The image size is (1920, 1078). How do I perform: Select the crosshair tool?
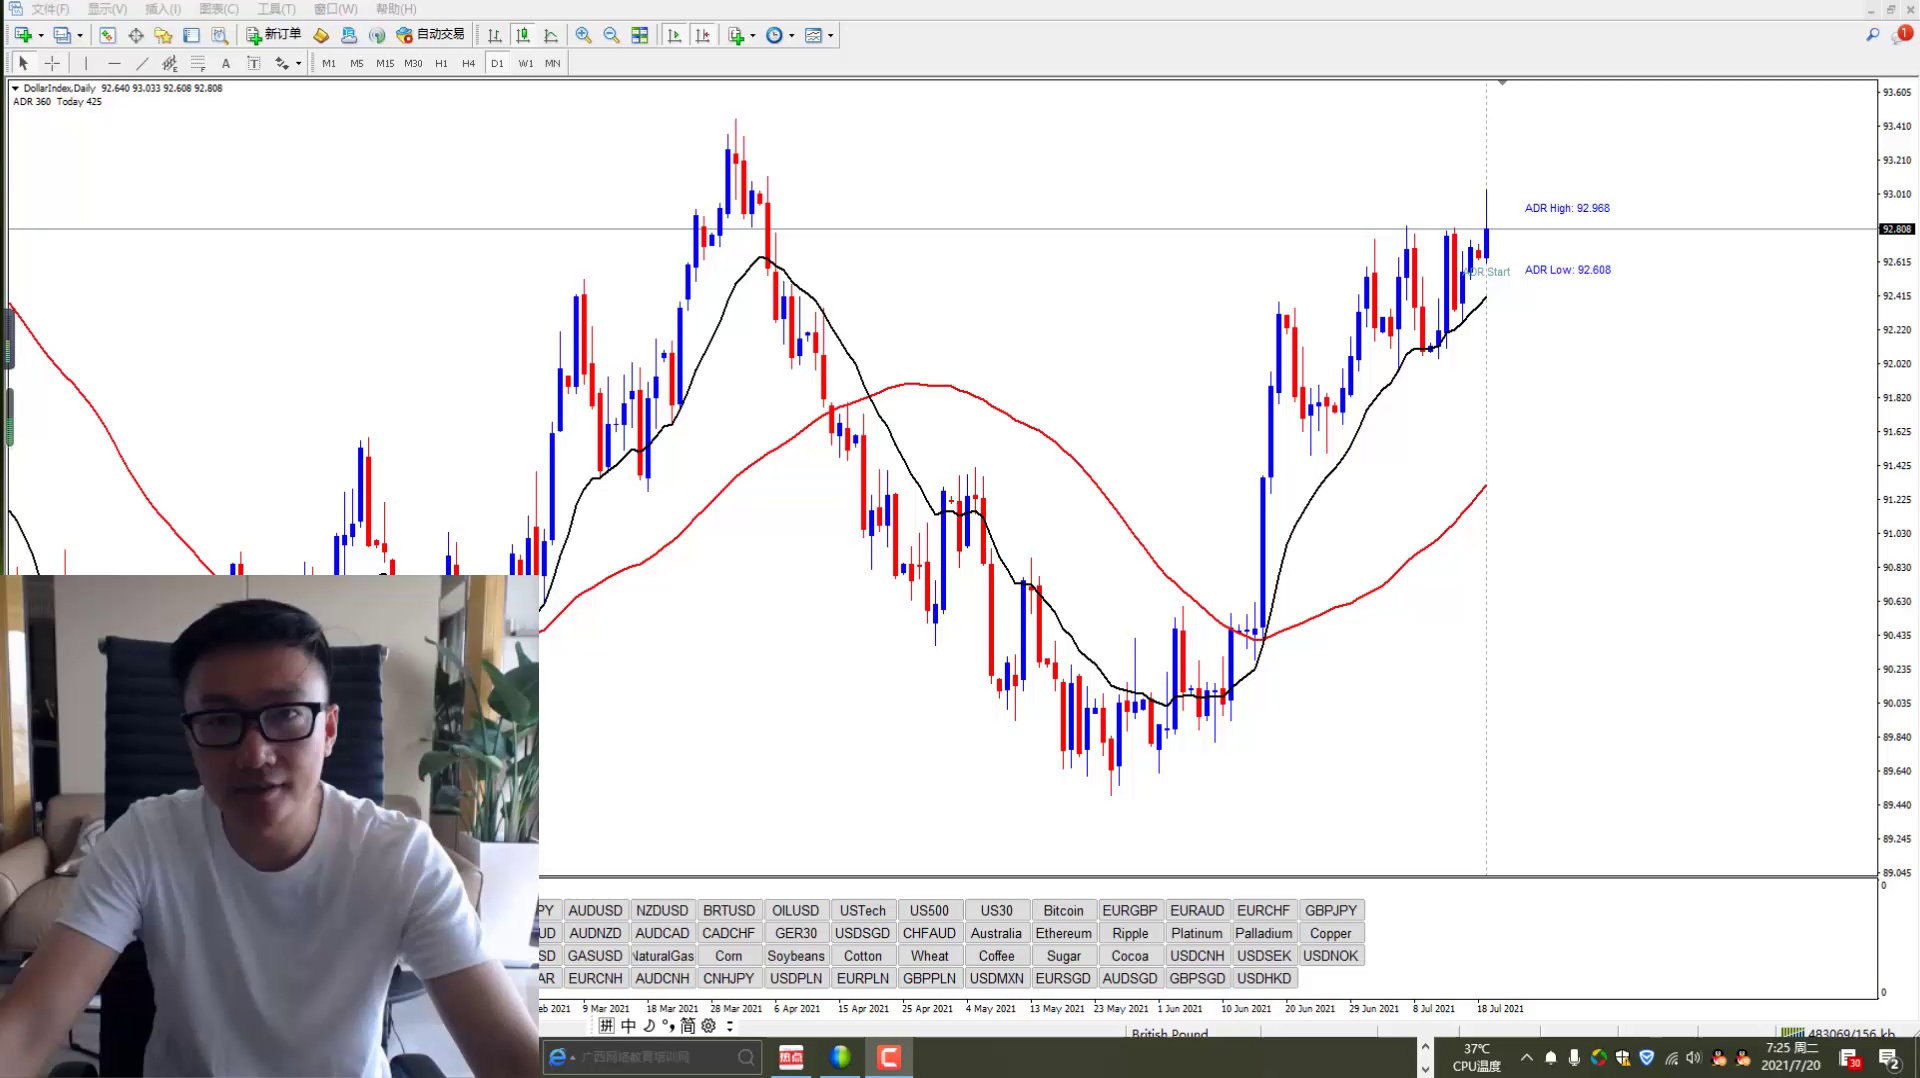coord(52,63)
